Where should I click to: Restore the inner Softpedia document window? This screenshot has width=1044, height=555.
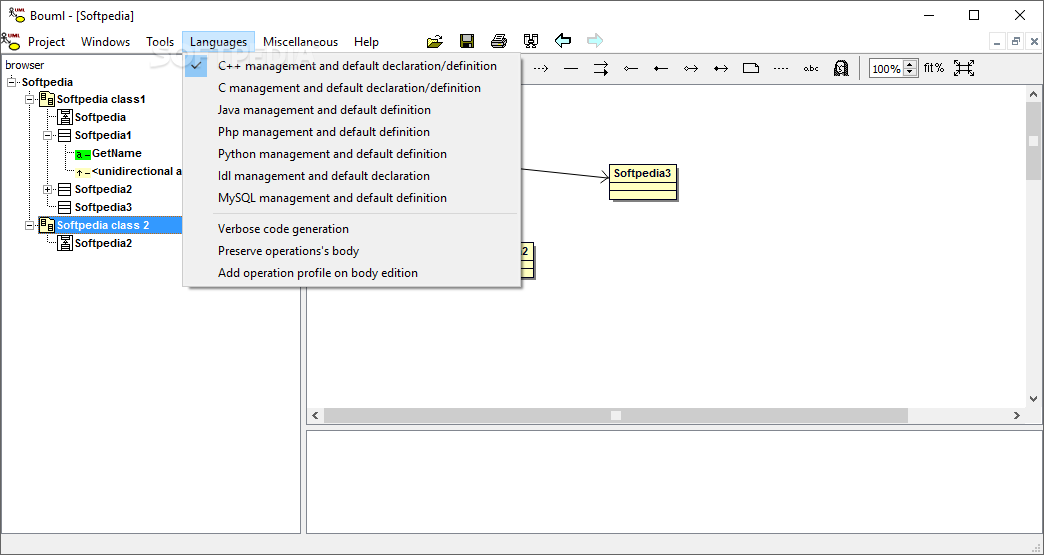[1015, 41]
